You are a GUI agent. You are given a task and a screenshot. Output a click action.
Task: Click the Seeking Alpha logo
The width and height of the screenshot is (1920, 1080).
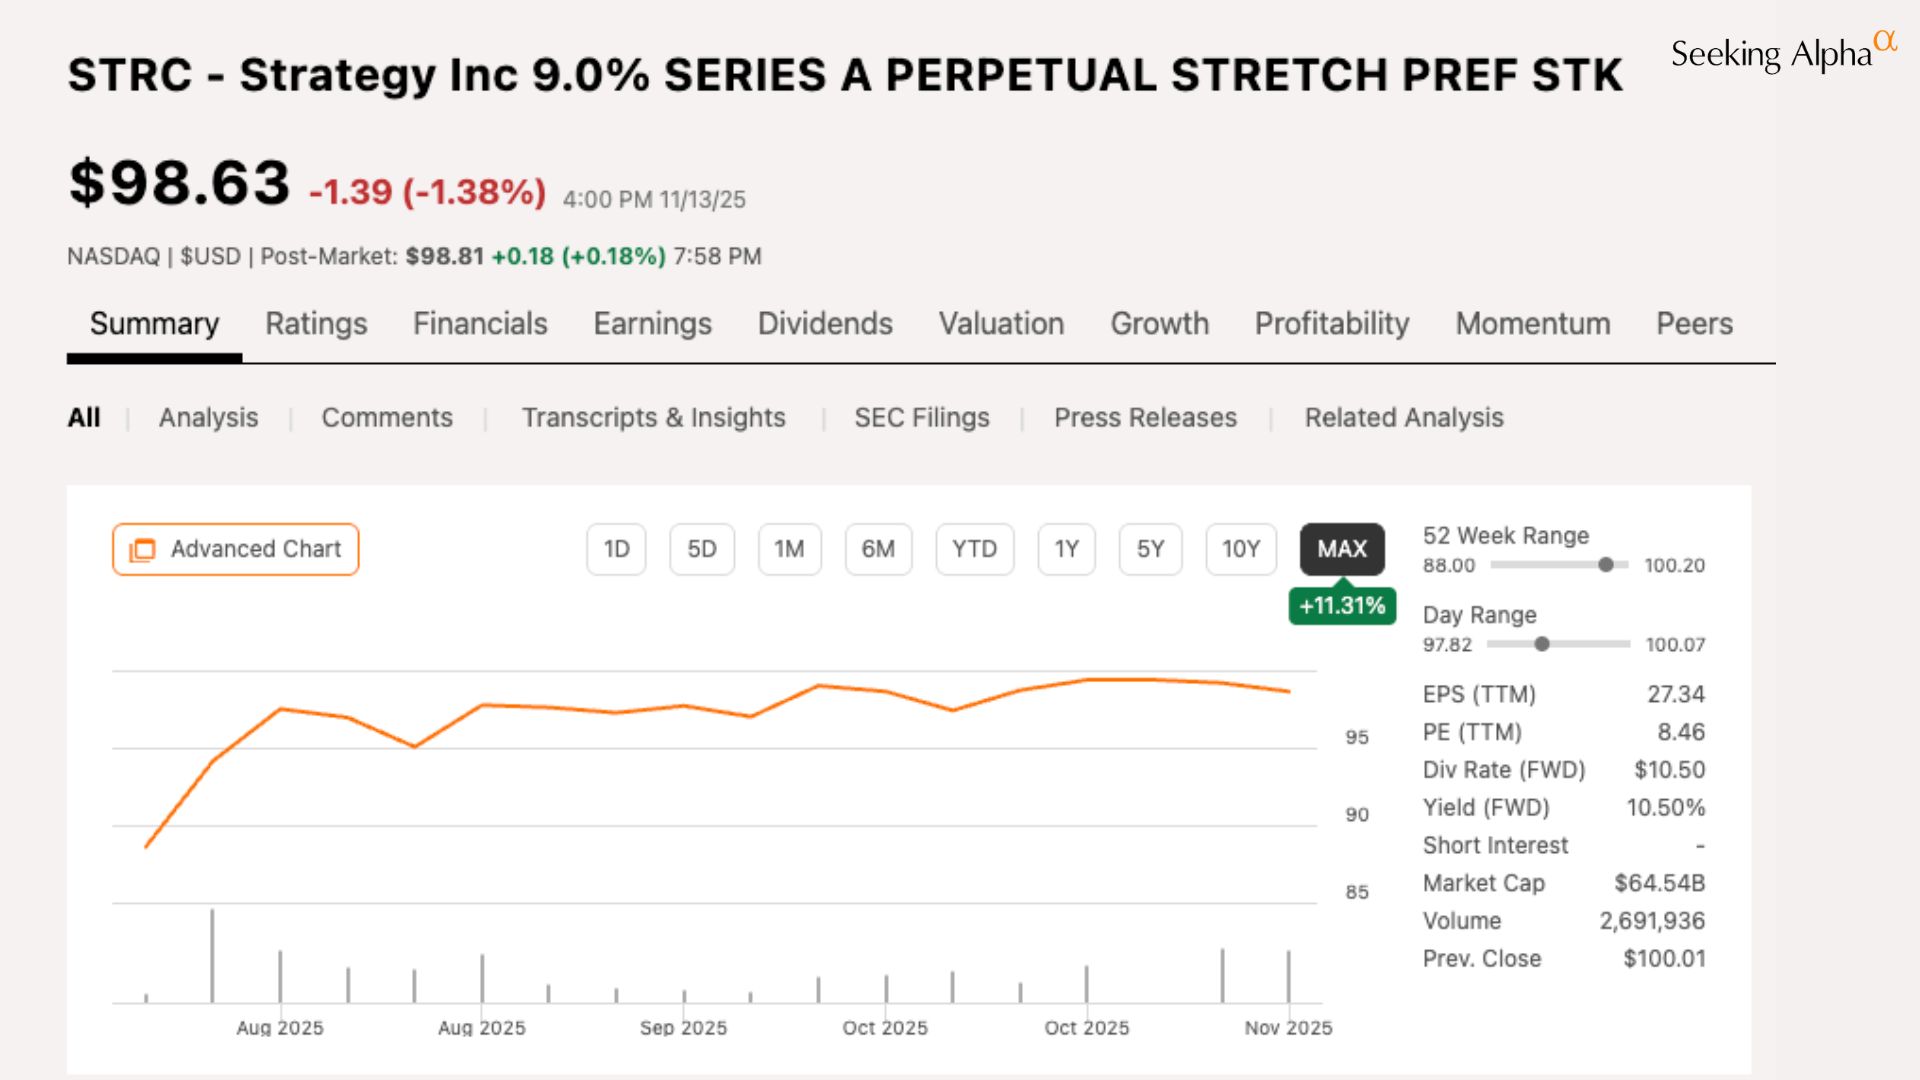(1781, 52)
